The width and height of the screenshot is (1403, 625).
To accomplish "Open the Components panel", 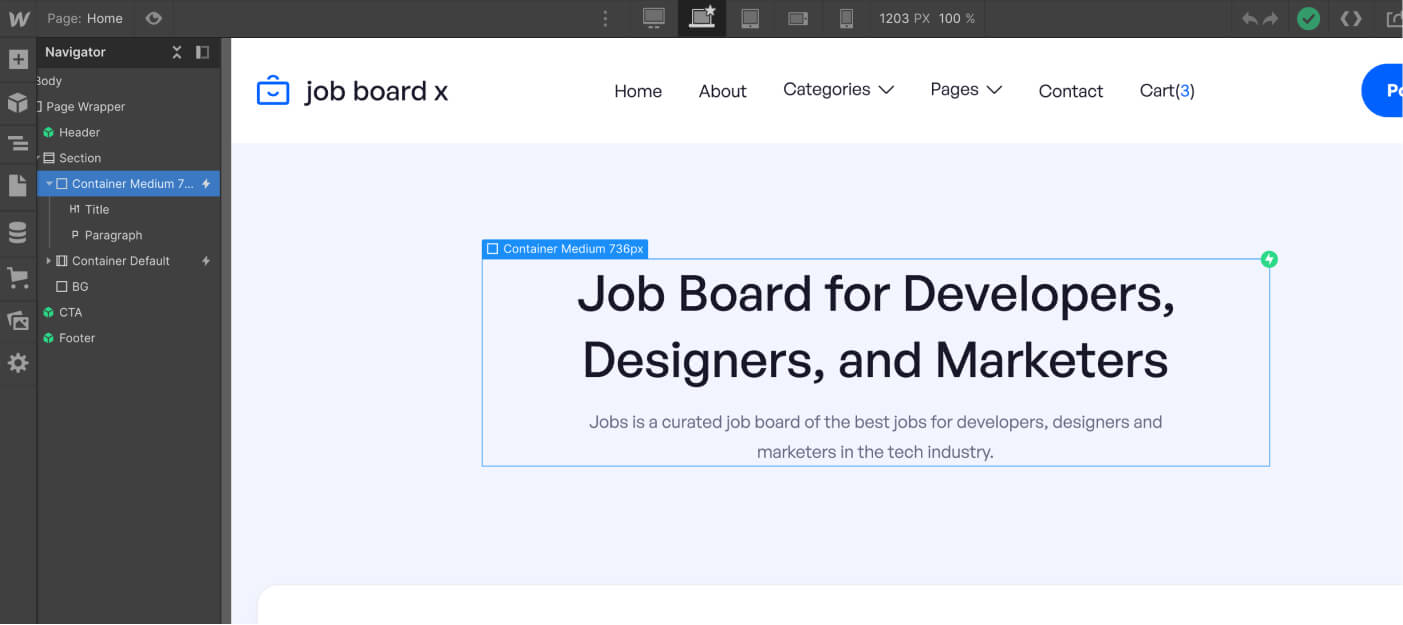I will (x=18, y=102).
